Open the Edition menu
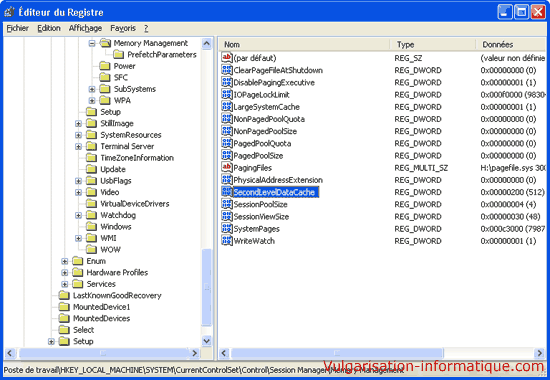 point(49,28)
